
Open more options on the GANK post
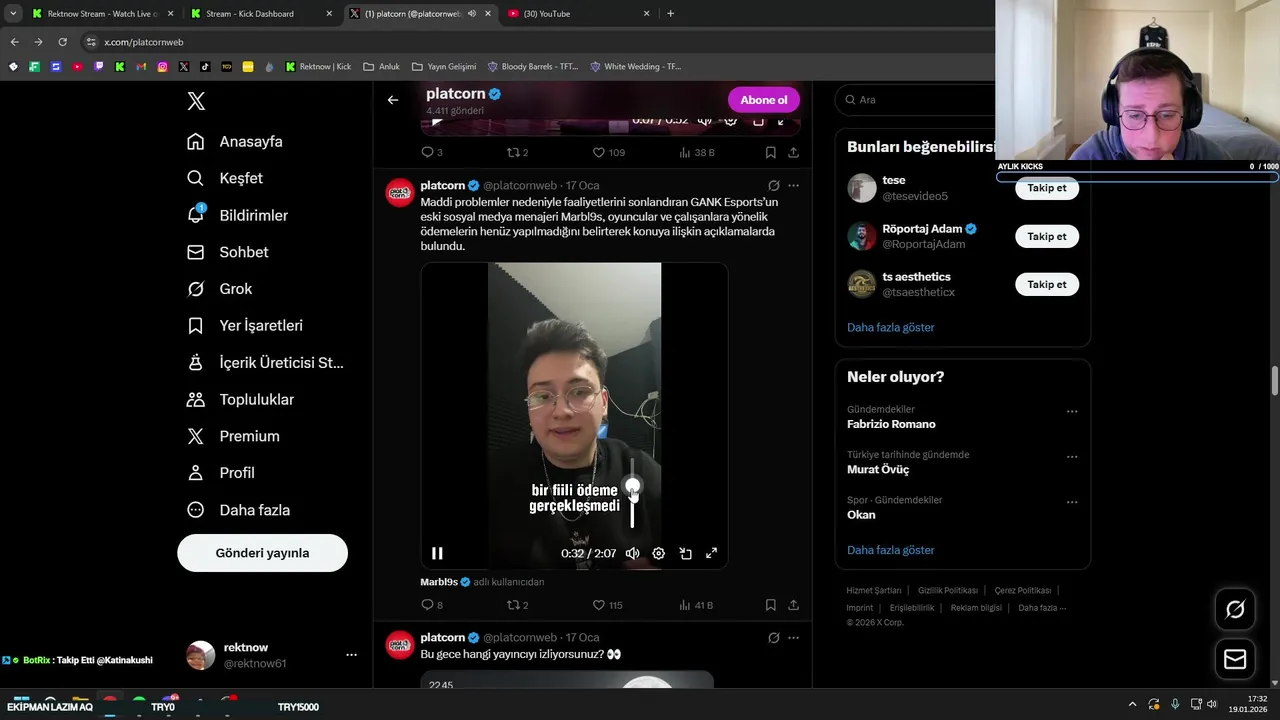tap(793, 186)
